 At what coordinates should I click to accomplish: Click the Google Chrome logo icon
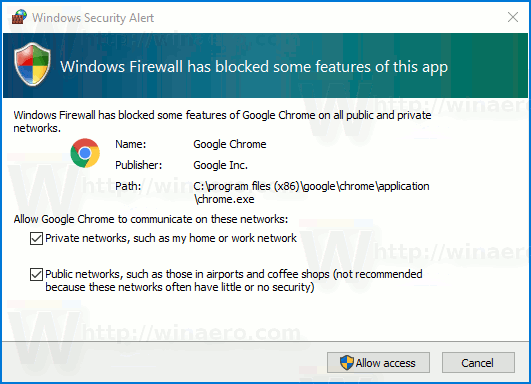85,153
